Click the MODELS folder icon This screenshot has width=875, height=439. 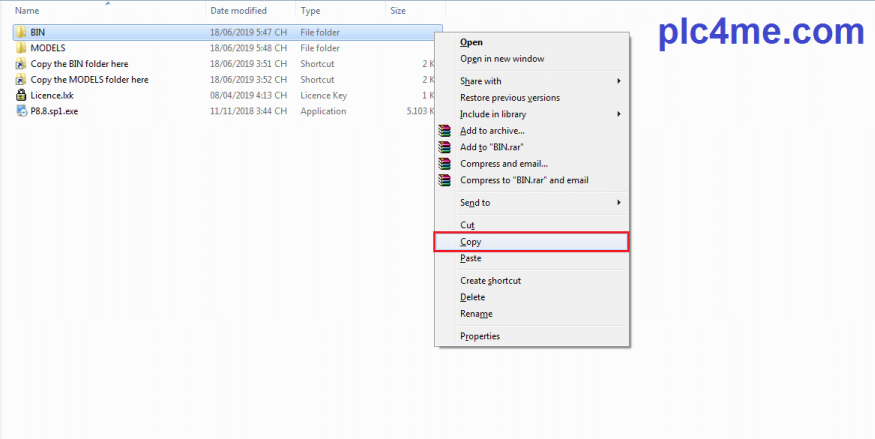(21, 48)
